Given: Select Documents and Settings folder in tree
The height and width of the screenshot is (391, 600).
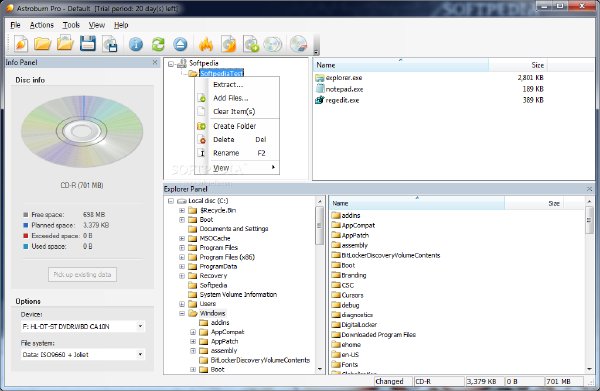Looking at the screenshot, I should pos(234,229).
